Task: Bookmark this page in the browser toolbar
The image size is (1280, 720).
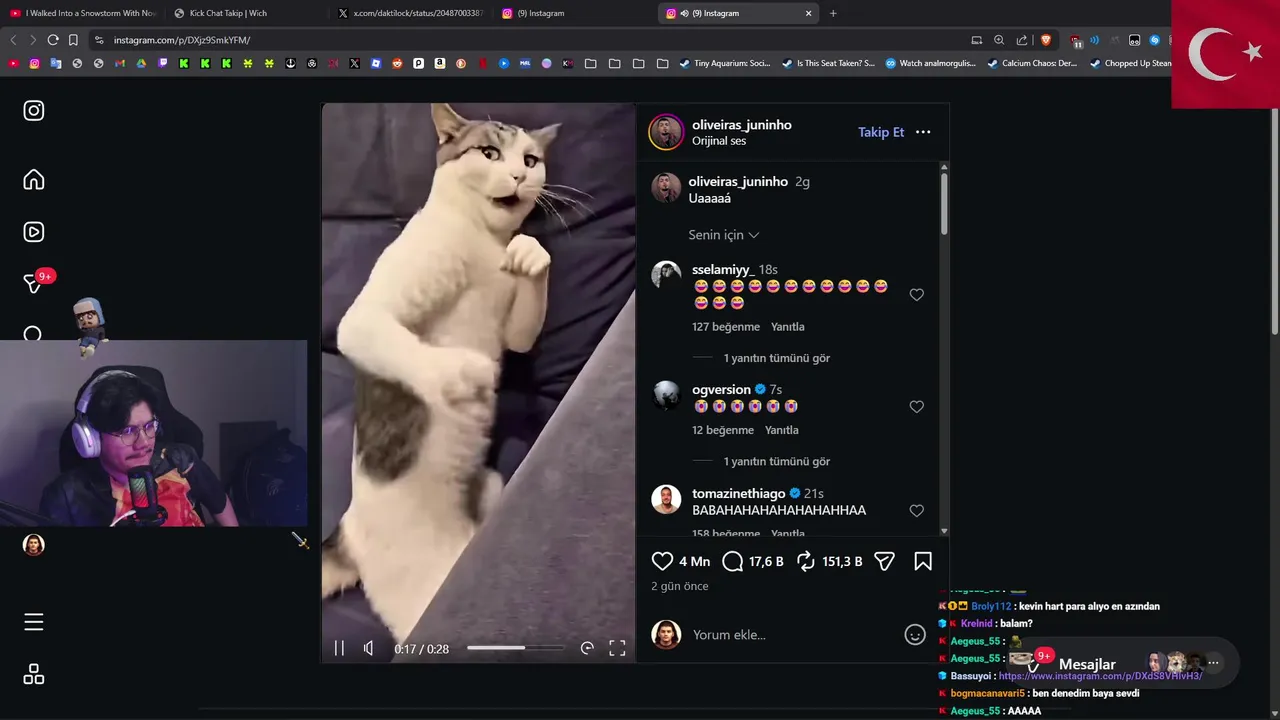Action: click(x=73, y=40)
